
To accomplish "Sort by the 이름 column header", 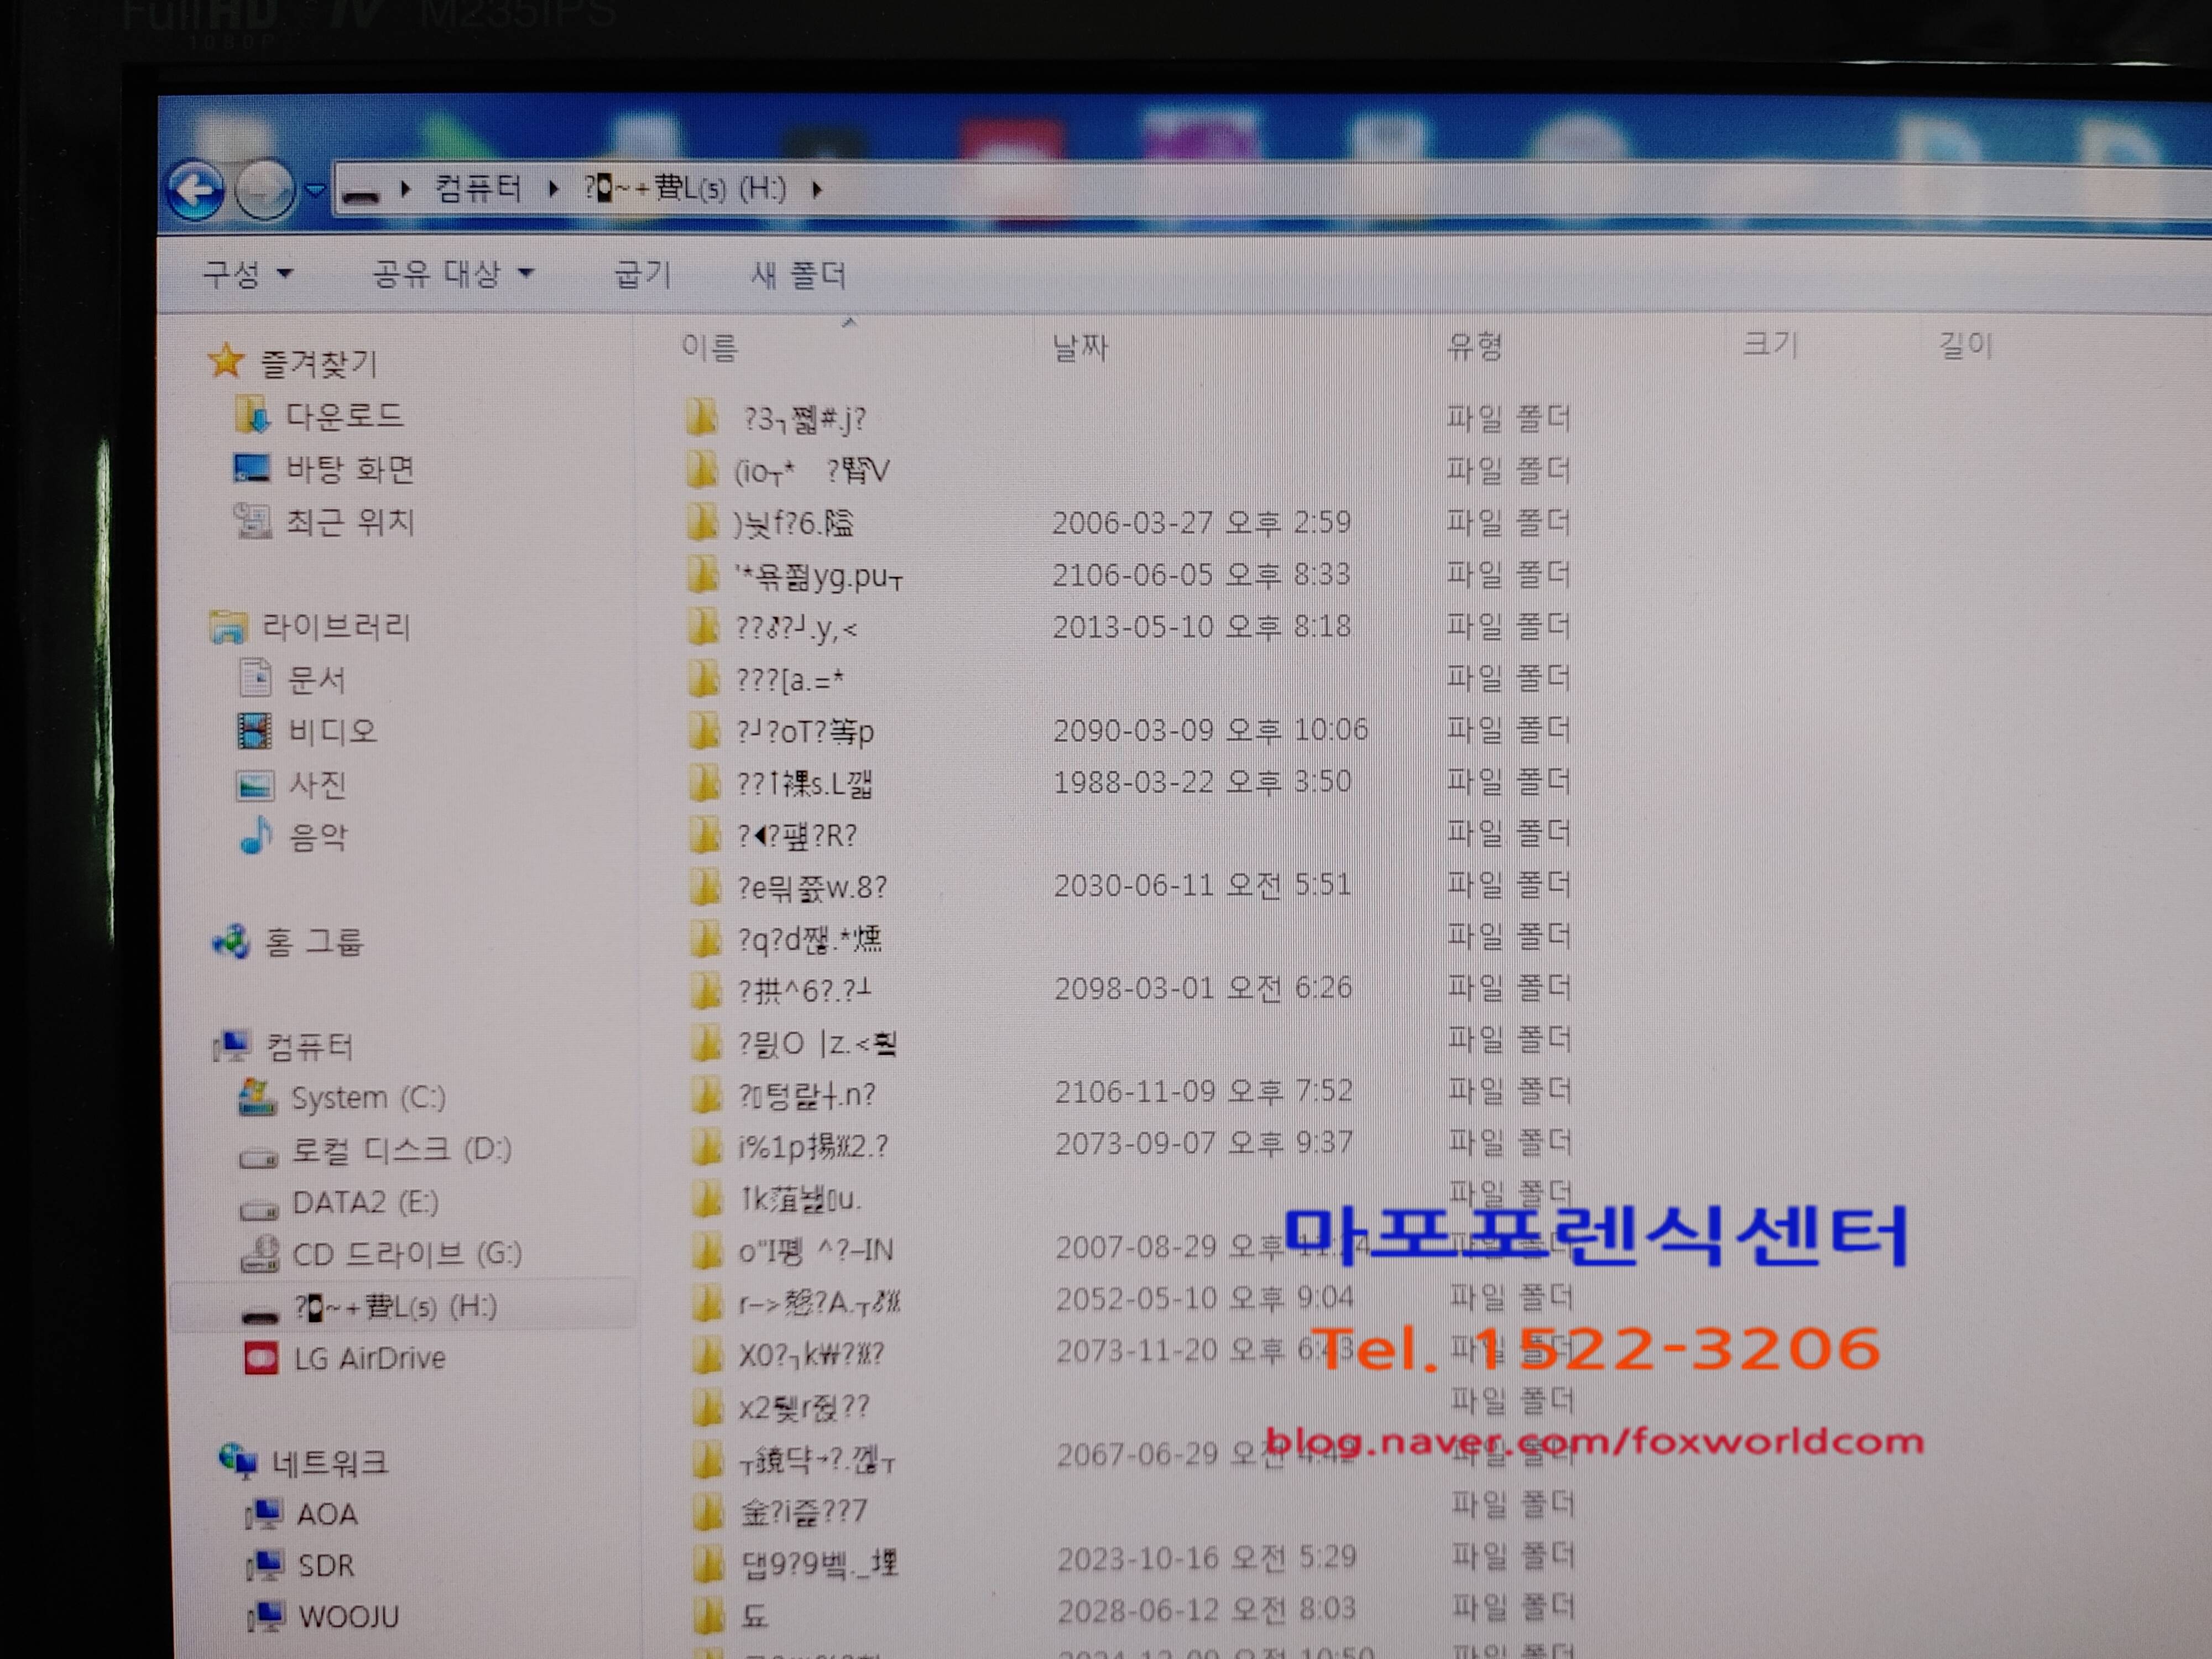I will click(709, 347).
